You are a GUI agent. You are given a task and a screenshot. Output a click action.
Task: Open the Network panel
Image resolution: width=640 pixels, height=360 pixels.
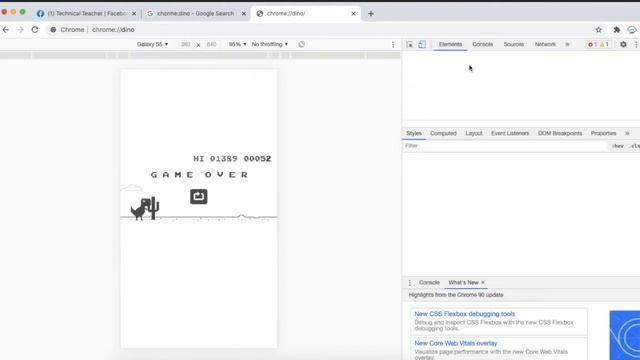(545, 44)
